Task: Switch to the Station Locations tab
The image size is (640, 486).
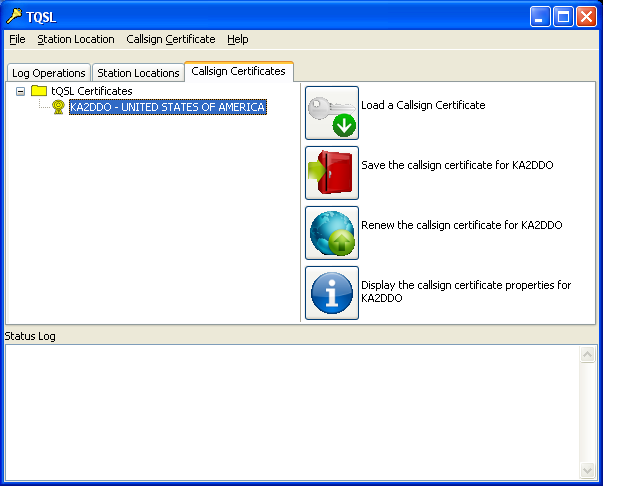Action: (x=138, y=73)
